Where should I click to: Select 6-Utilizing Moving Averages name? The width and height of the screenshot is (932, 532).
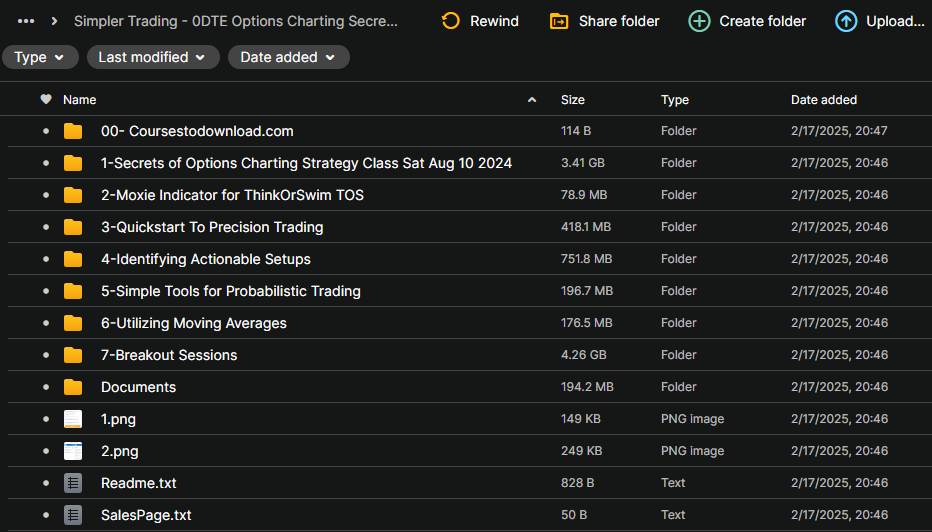(194, 323)
